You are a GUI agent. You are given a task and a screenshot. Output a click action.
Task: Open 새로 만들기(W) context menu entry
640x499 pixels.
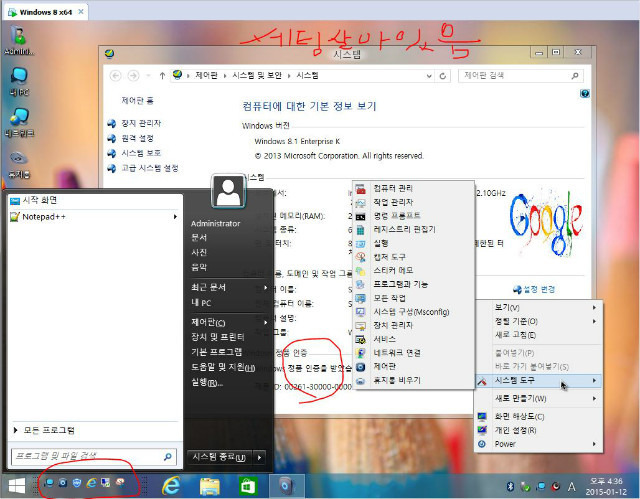point(538,398)
